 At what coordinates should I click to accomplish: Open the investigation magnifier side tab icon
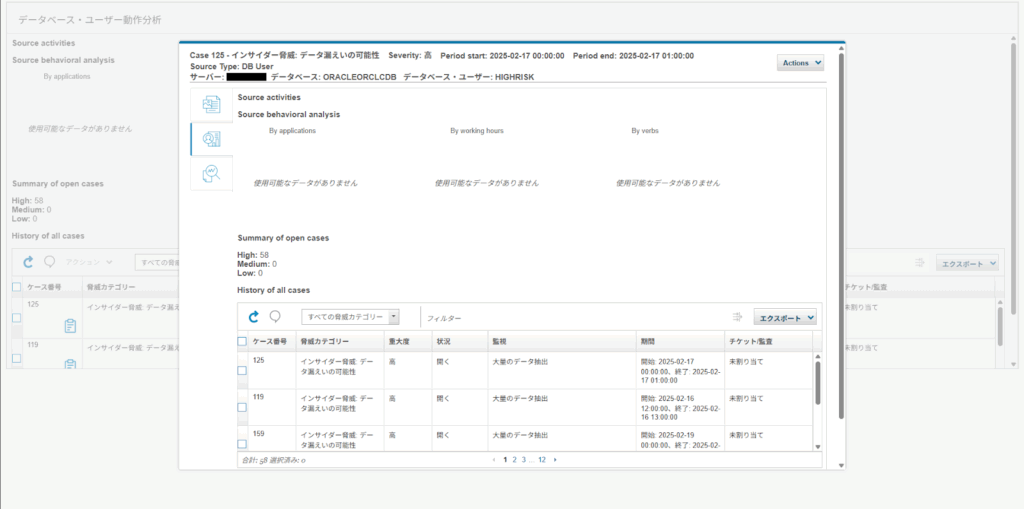click(212, 173)
